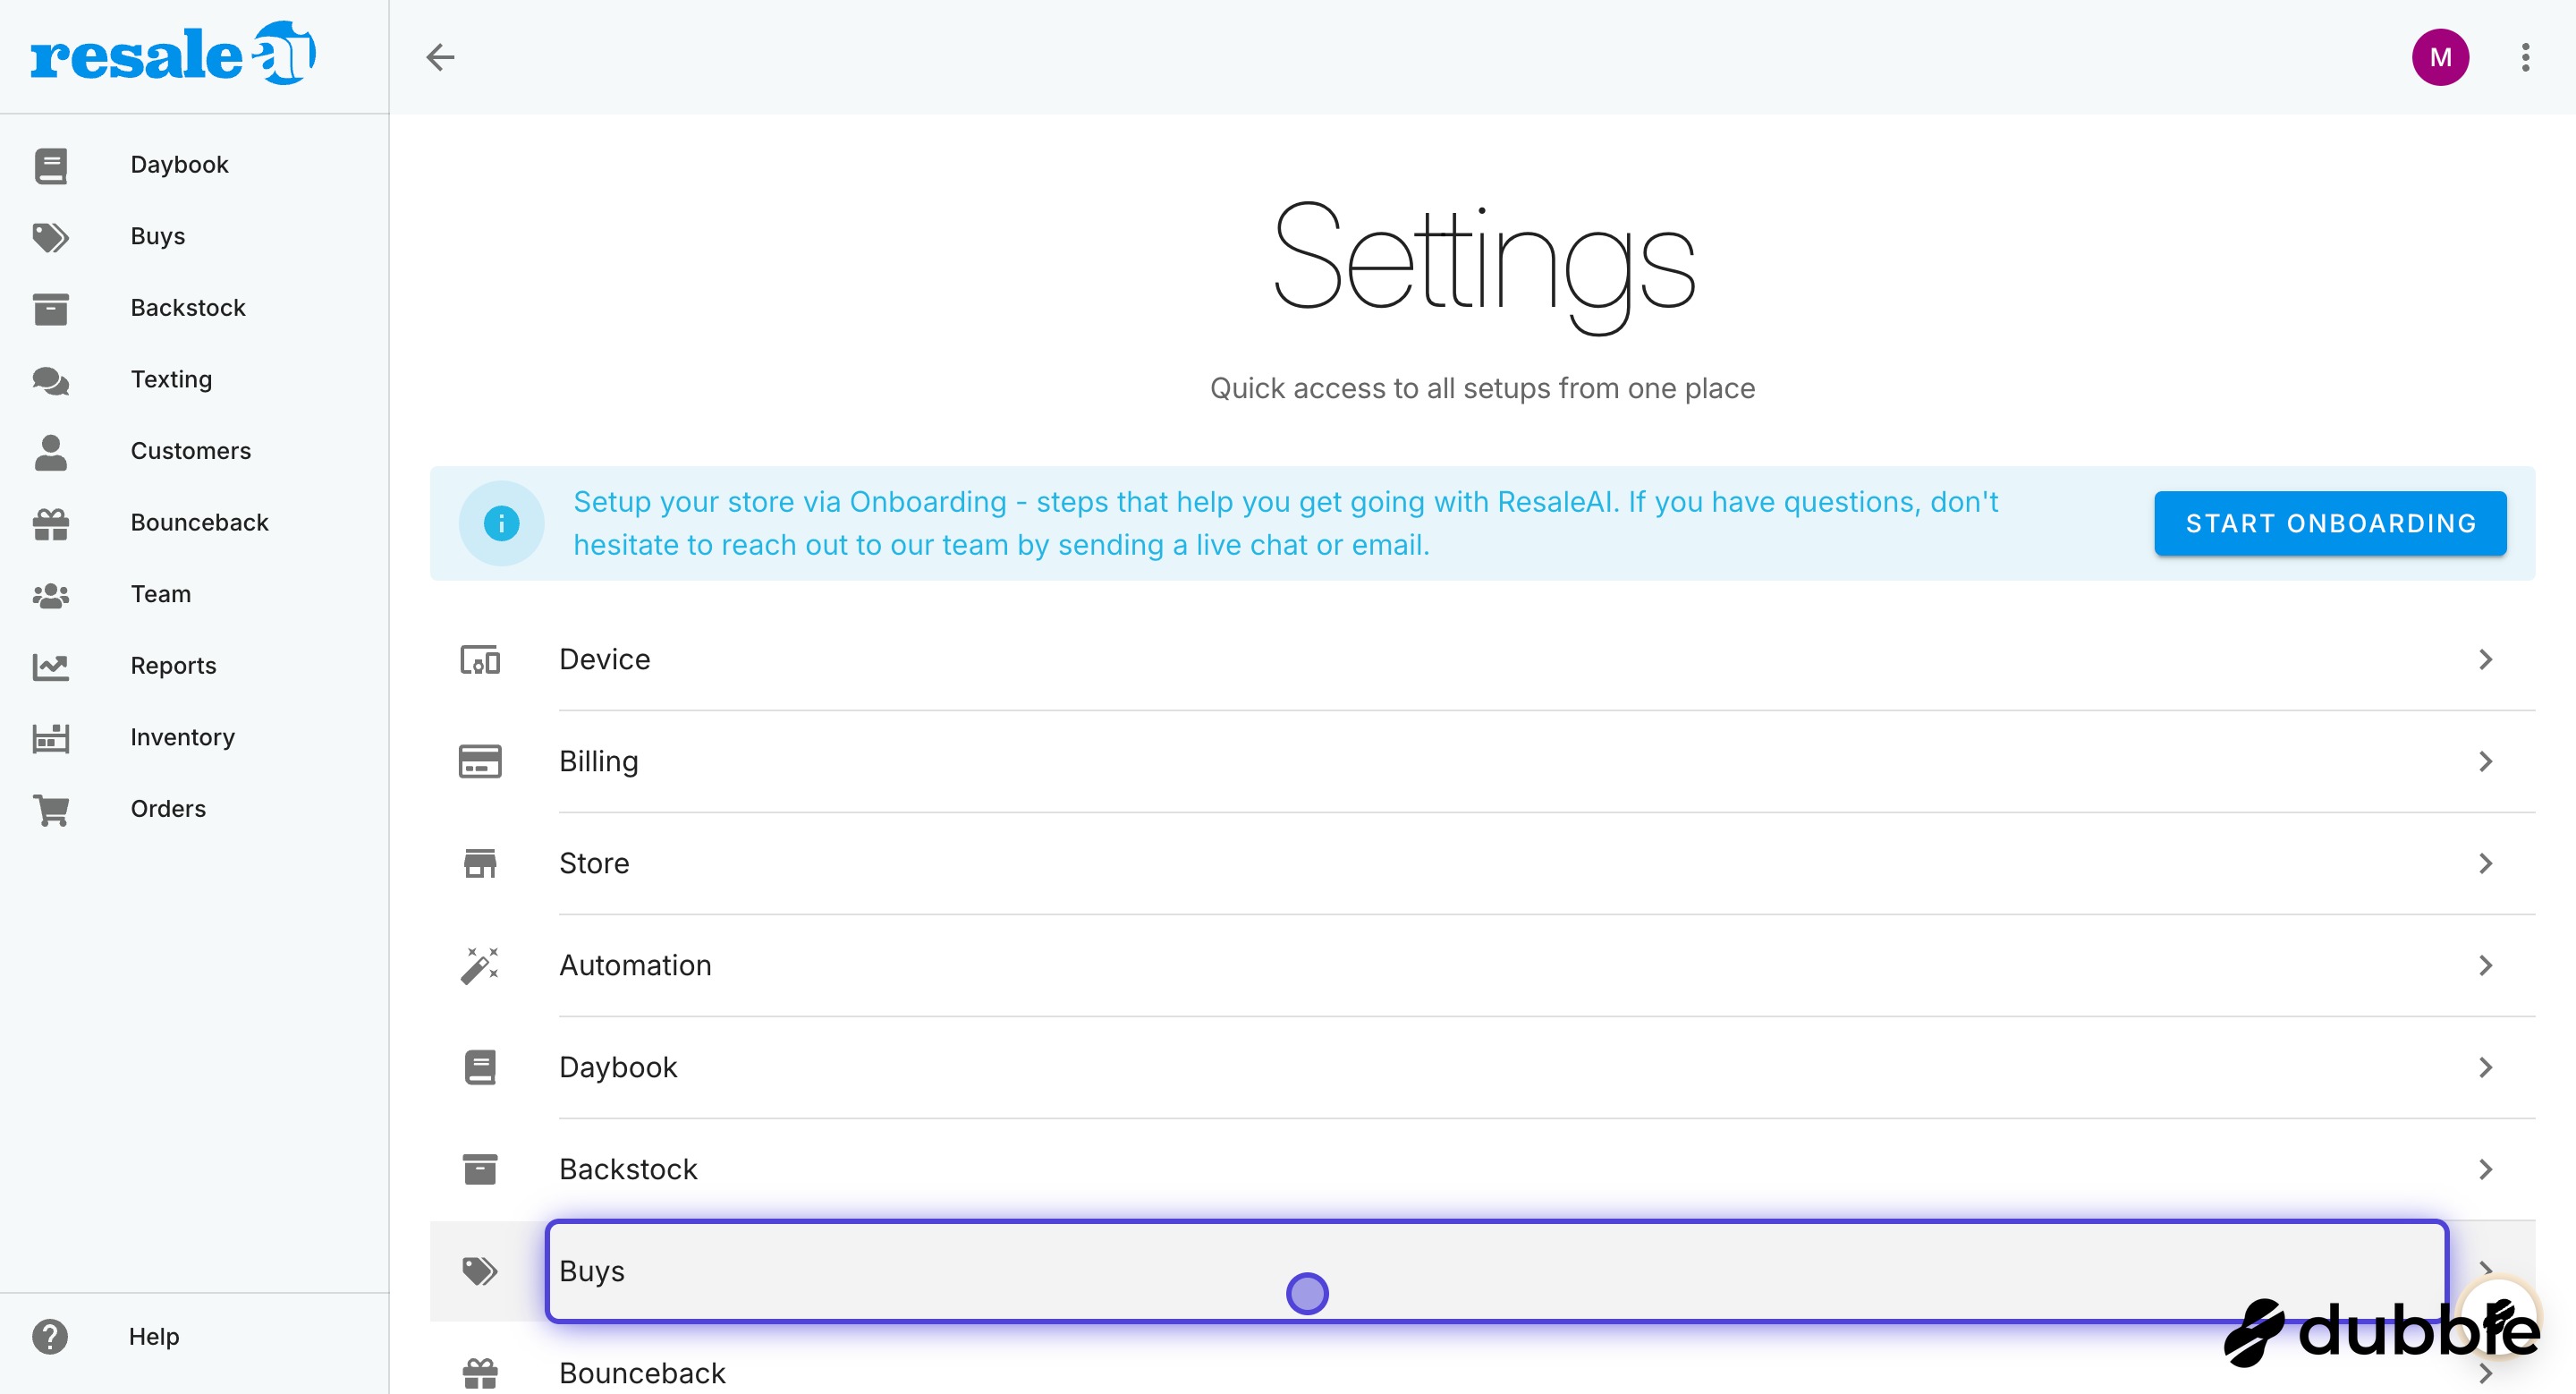This screenshot has width=2576, height=1394.
Task: Click the onboarding banner message text
Action: pos(1286,523)
